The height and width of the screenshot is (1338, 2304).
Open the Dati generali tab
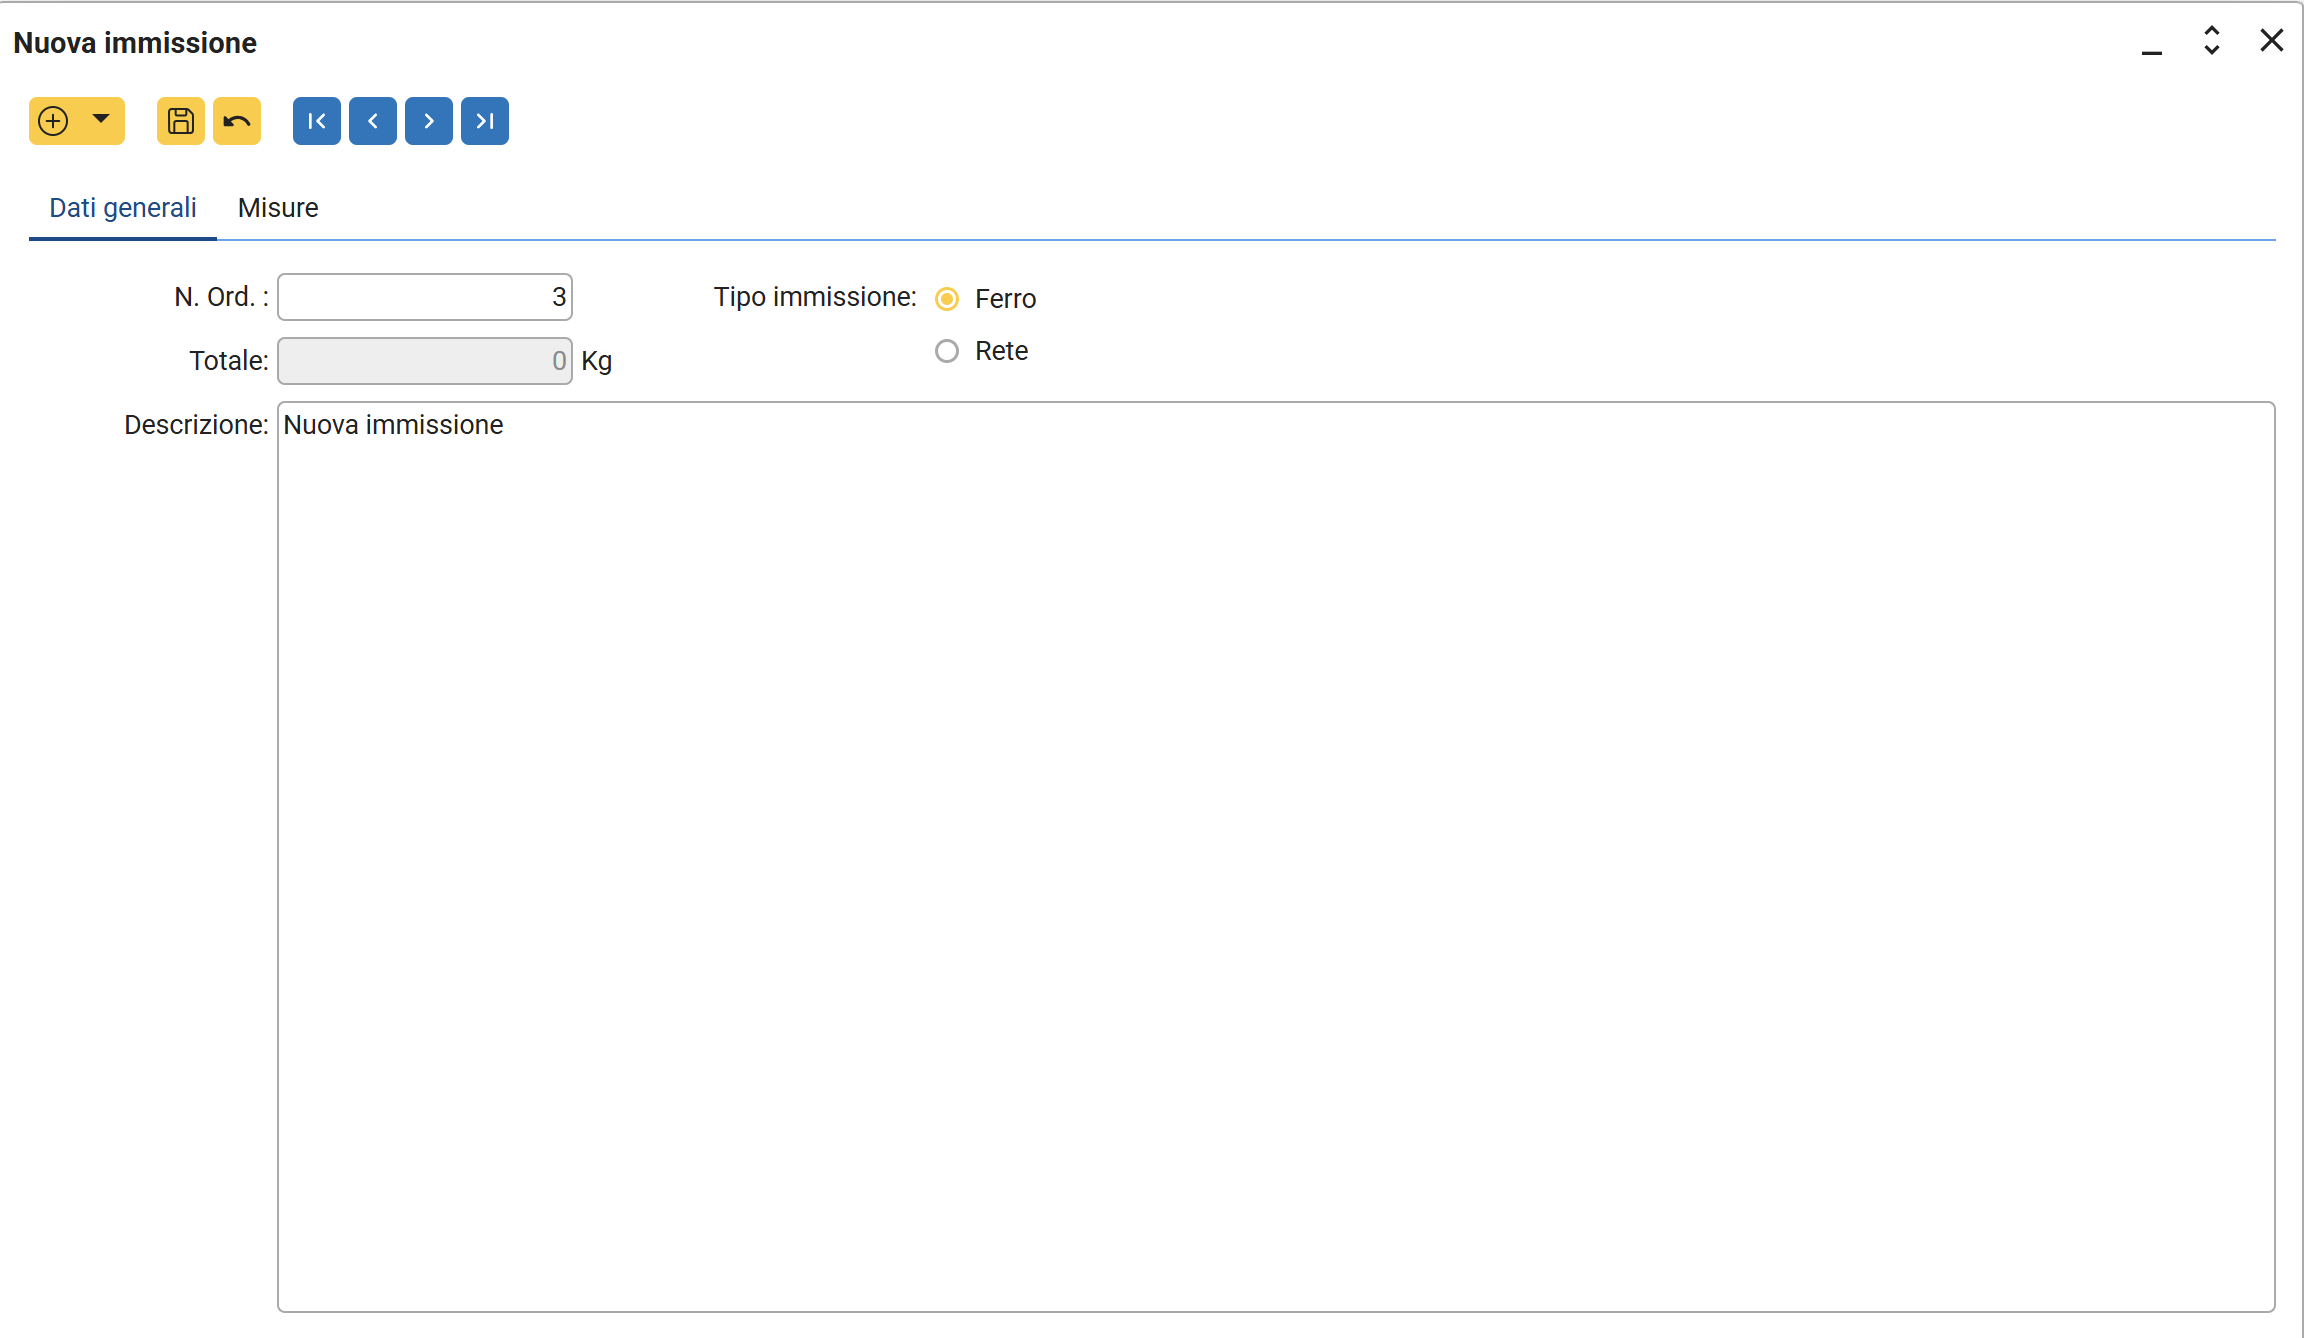pos(123,208)
